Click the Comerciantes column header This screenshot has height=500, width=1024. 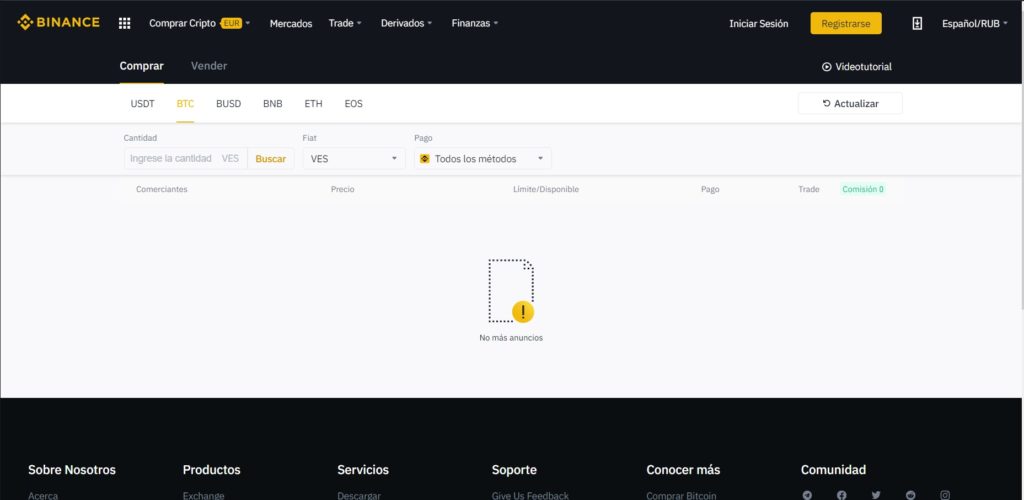click(x=161, y=189)
